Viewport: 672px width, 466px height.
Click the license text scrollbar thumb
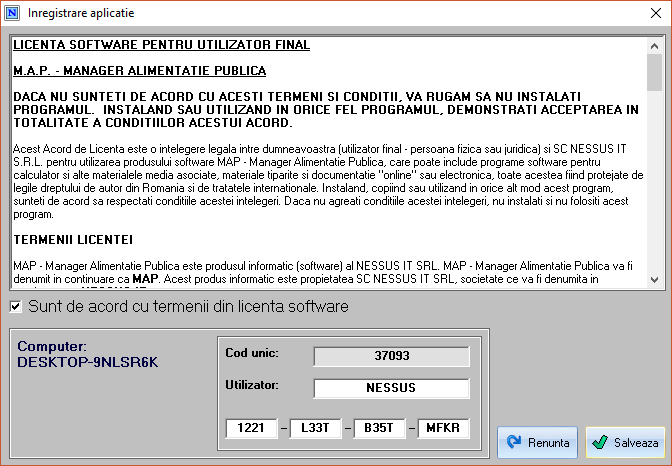click(x=654, y=72)
